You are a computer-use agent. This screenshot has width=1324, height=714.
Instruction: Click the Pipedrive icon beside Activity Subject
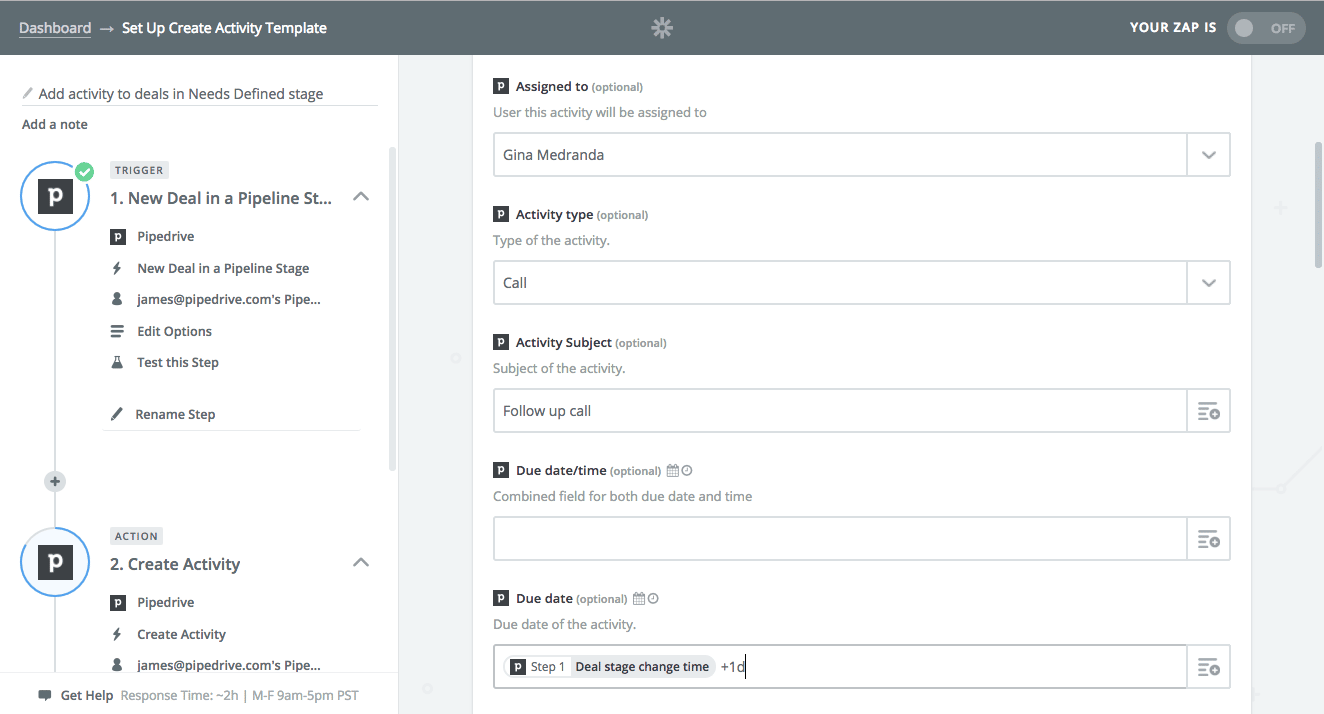(501, 343)
